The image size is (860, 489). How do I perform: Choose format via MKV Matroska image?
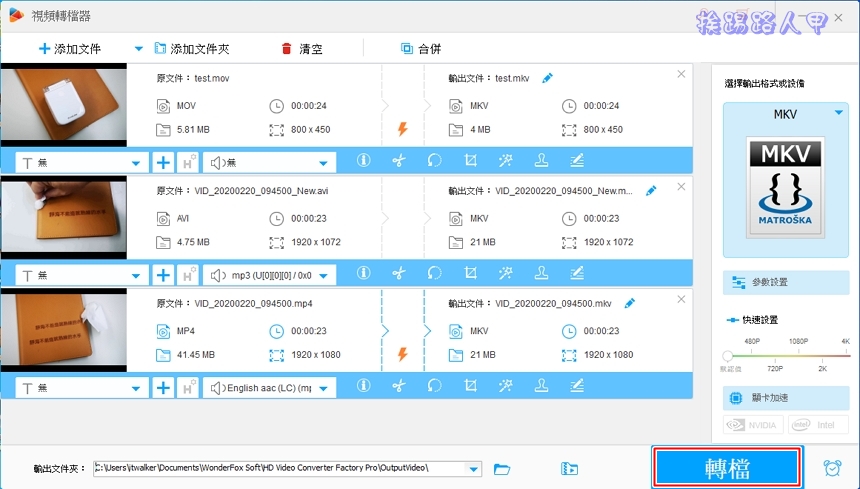pyautogui.click(x=785, y=187)
